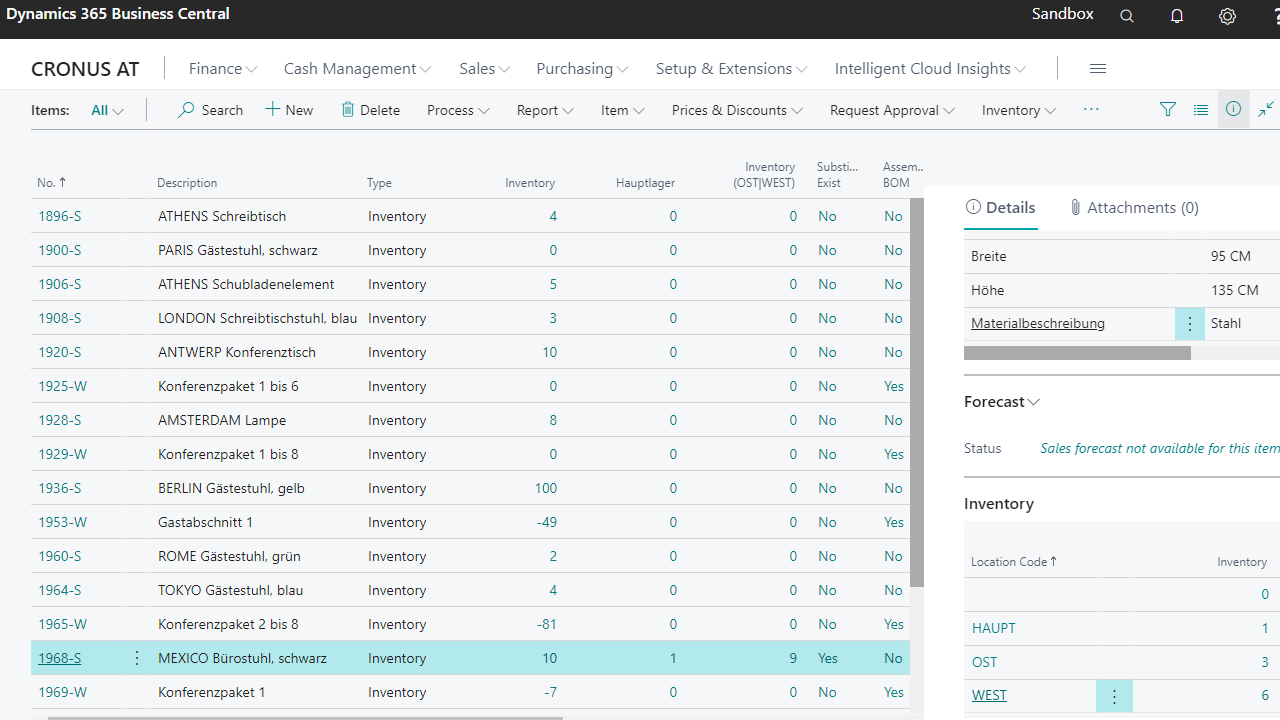Image resolution: width=1280 pixels, height=720 pixels.
Task: Open item 1936-S link
Action: coord(60,488)
